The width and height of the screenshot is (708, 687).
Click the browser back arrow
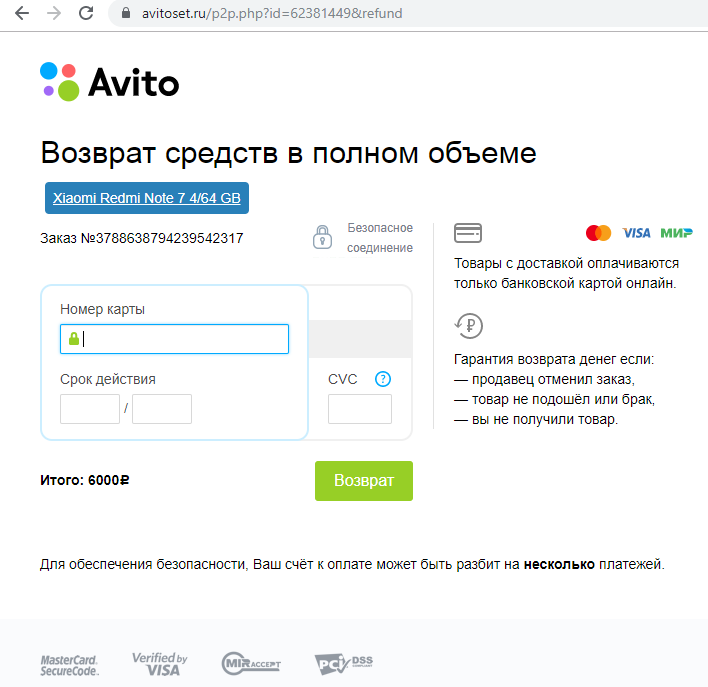(x=22, y=13)
